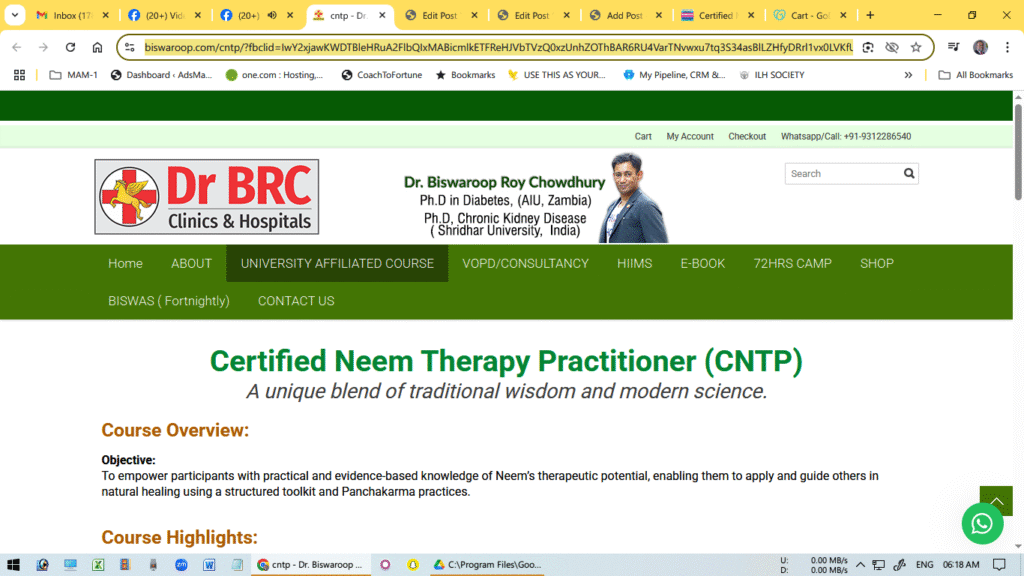The image size is (1024, 576).
Task: Click the page vertical scrollbar thumb
Action: [1018, 152]
